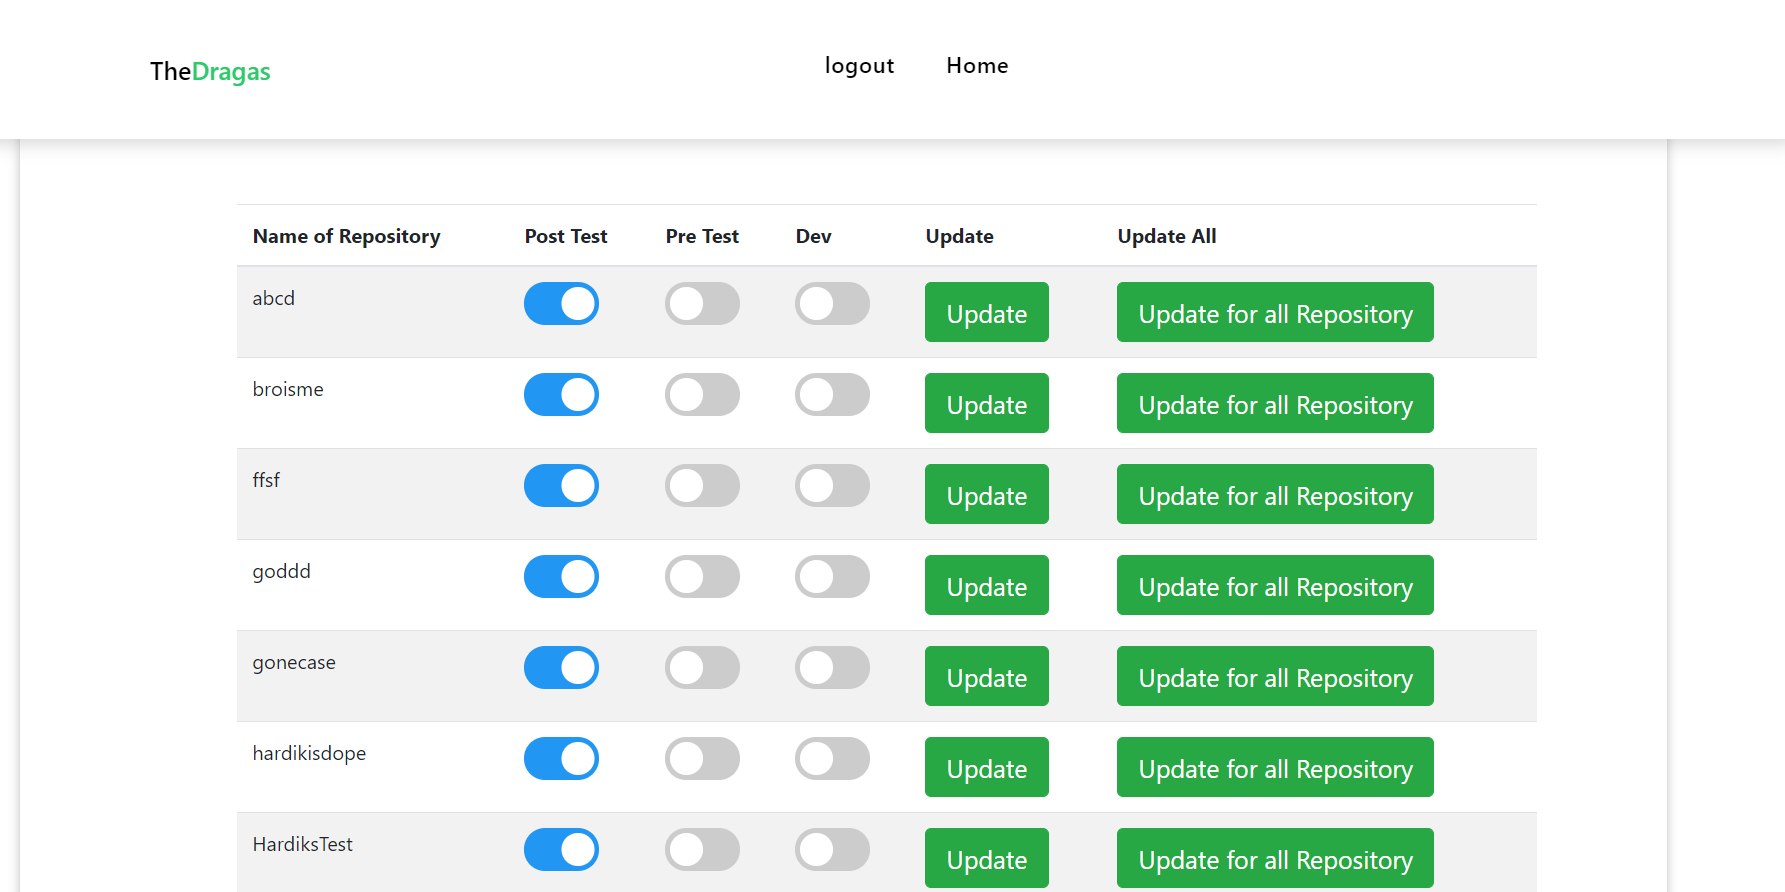Toggle Post Test for goddd
Image resolution: width=1785 pixels, height=892 pixels.
pos(561,576)
